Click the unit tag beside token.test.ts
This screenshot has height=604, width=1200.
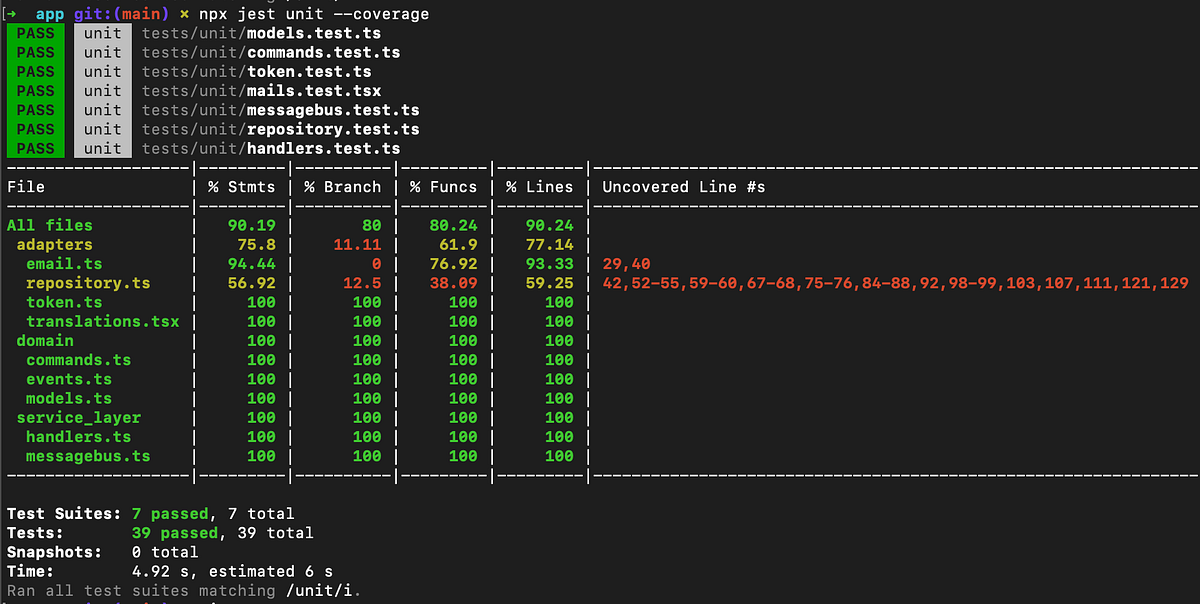coord(103,71)
